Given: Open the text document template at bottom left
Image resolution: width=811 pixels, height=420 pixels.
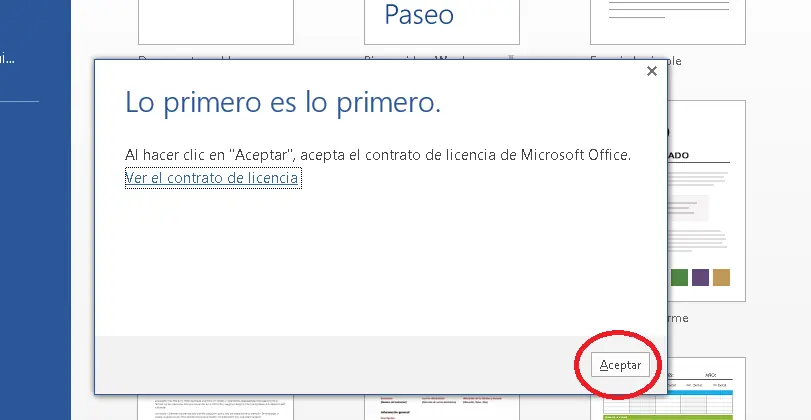Looking at the screenshot, I should click(x=216, y=408).
